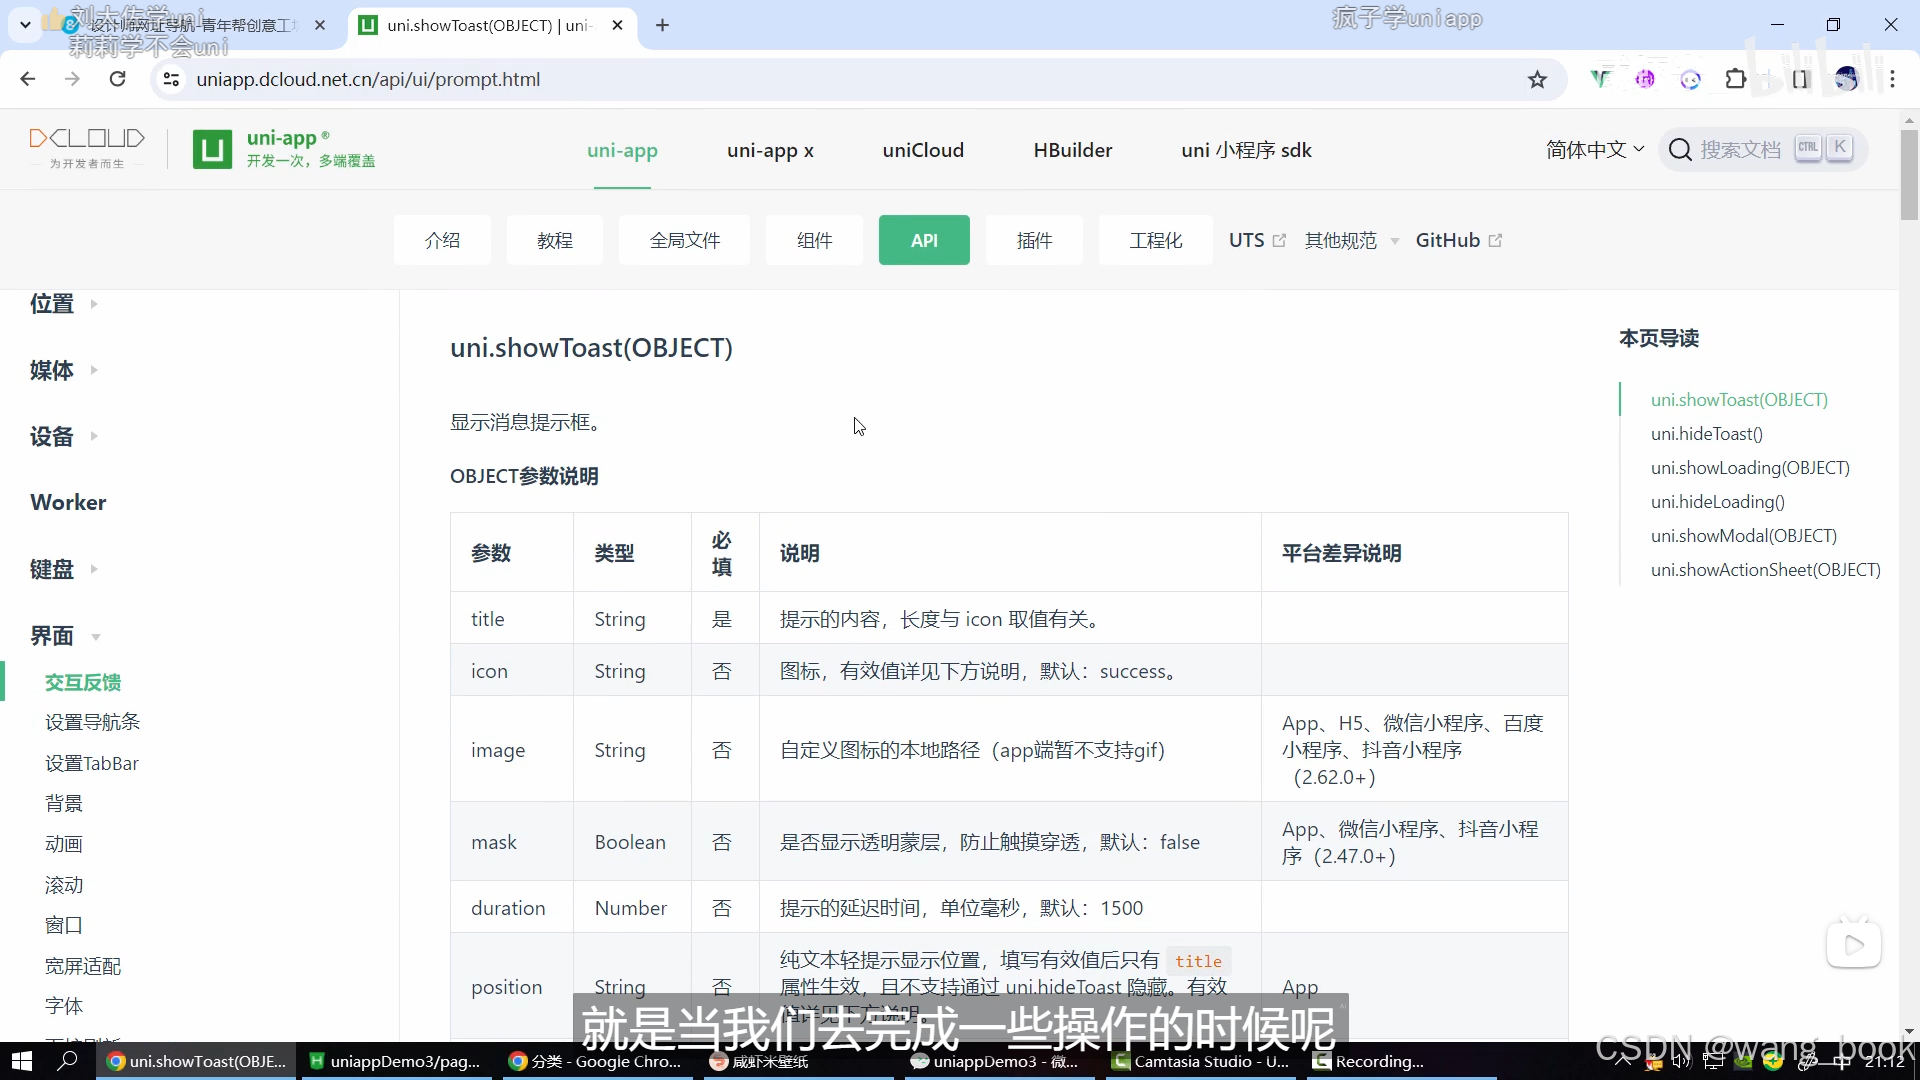The image size is (1920, 1080).
Task: Open the user profile avatar icon
Action: click(x=1847, y=79)
